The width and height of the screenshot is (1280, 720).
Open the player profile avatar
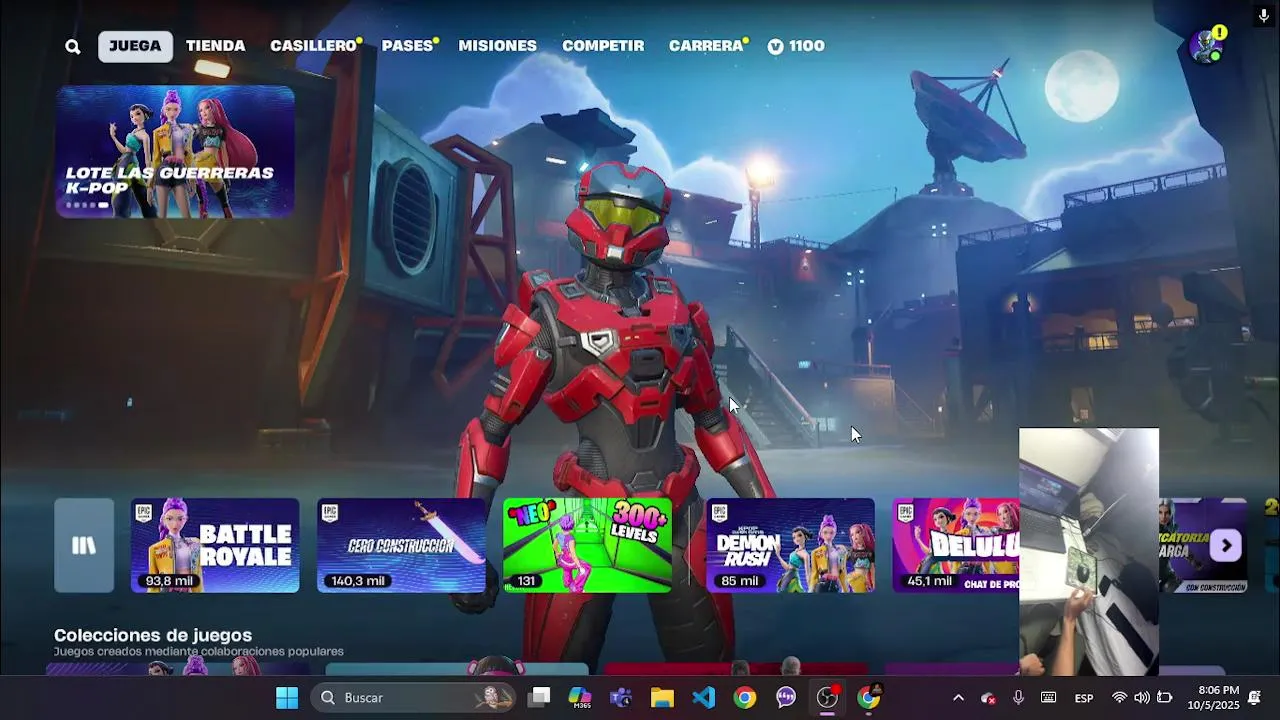pyautogui.click(x=1206, y=46)
